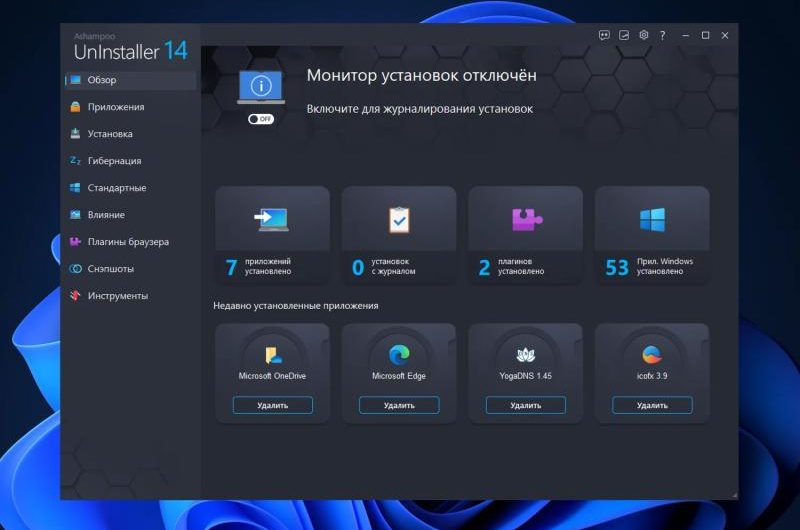
Task: Click the Недавно установленные приложения heading
Action: tap(296, 306)
